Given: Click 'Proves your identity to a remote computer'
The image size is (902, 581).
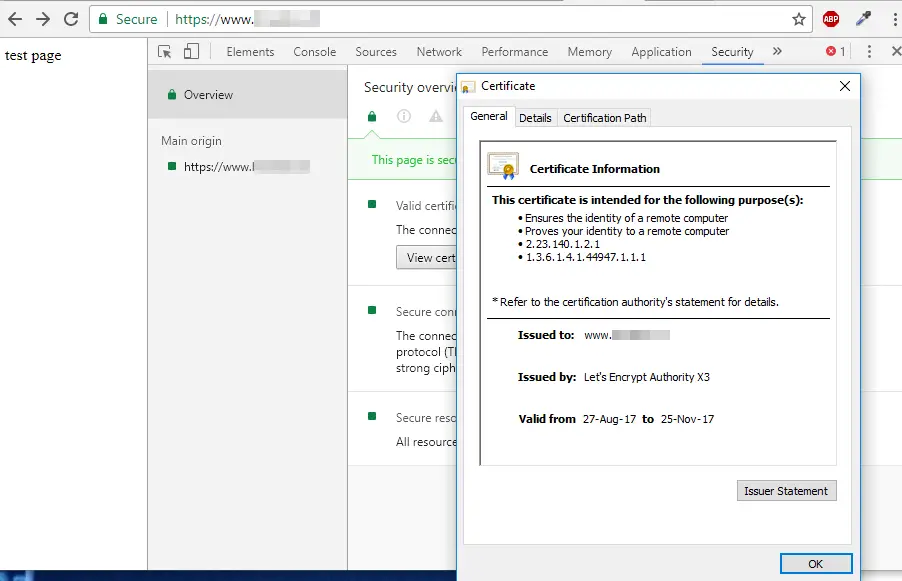Looking at the screenshot, I should (627, 231).
